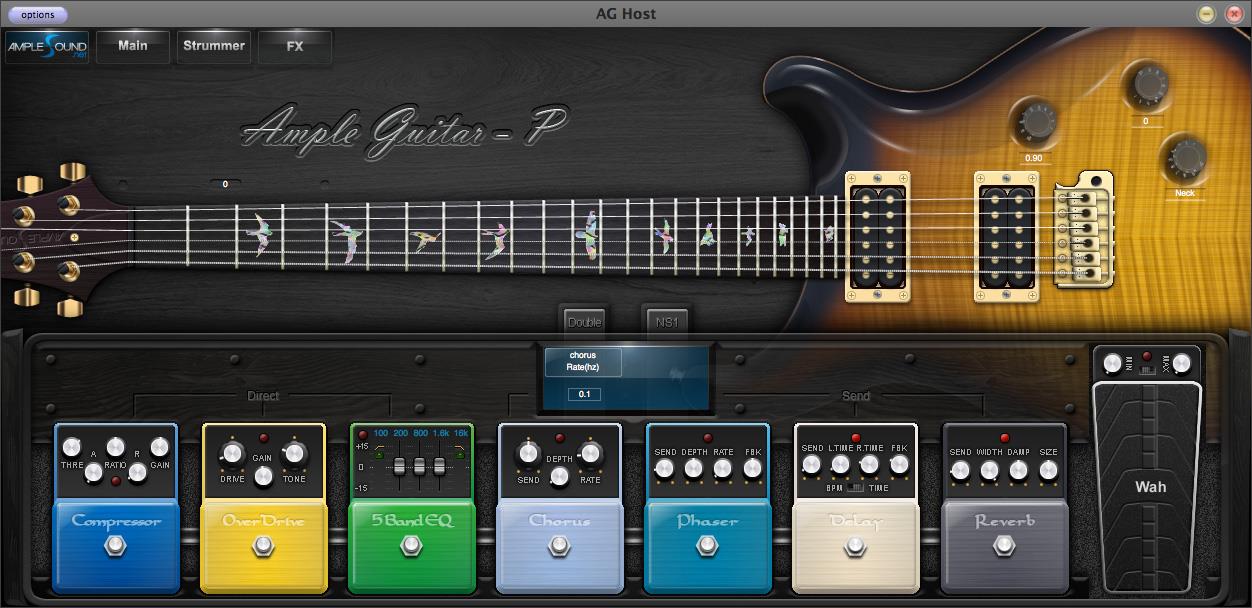The height and width of the screenshot is (608, 1252).
Task: Enable the Delay pedal footswitch
Action: (x=855, y=546)
